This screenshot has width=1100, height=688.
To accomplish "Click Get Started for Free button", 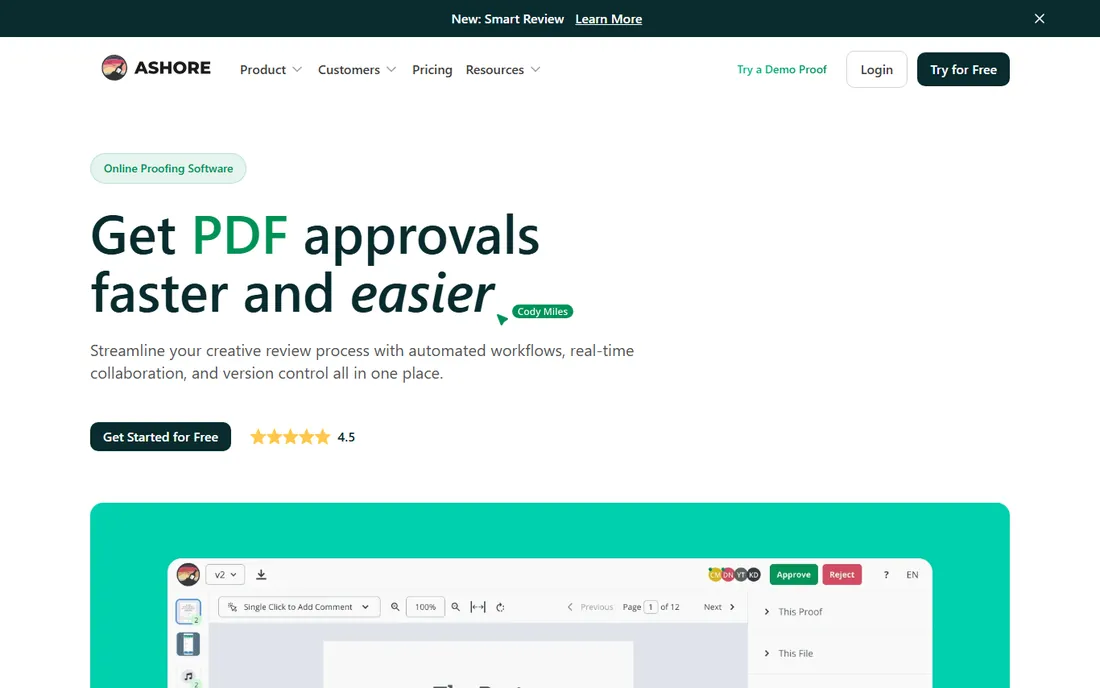I will [x=161, y=437].
